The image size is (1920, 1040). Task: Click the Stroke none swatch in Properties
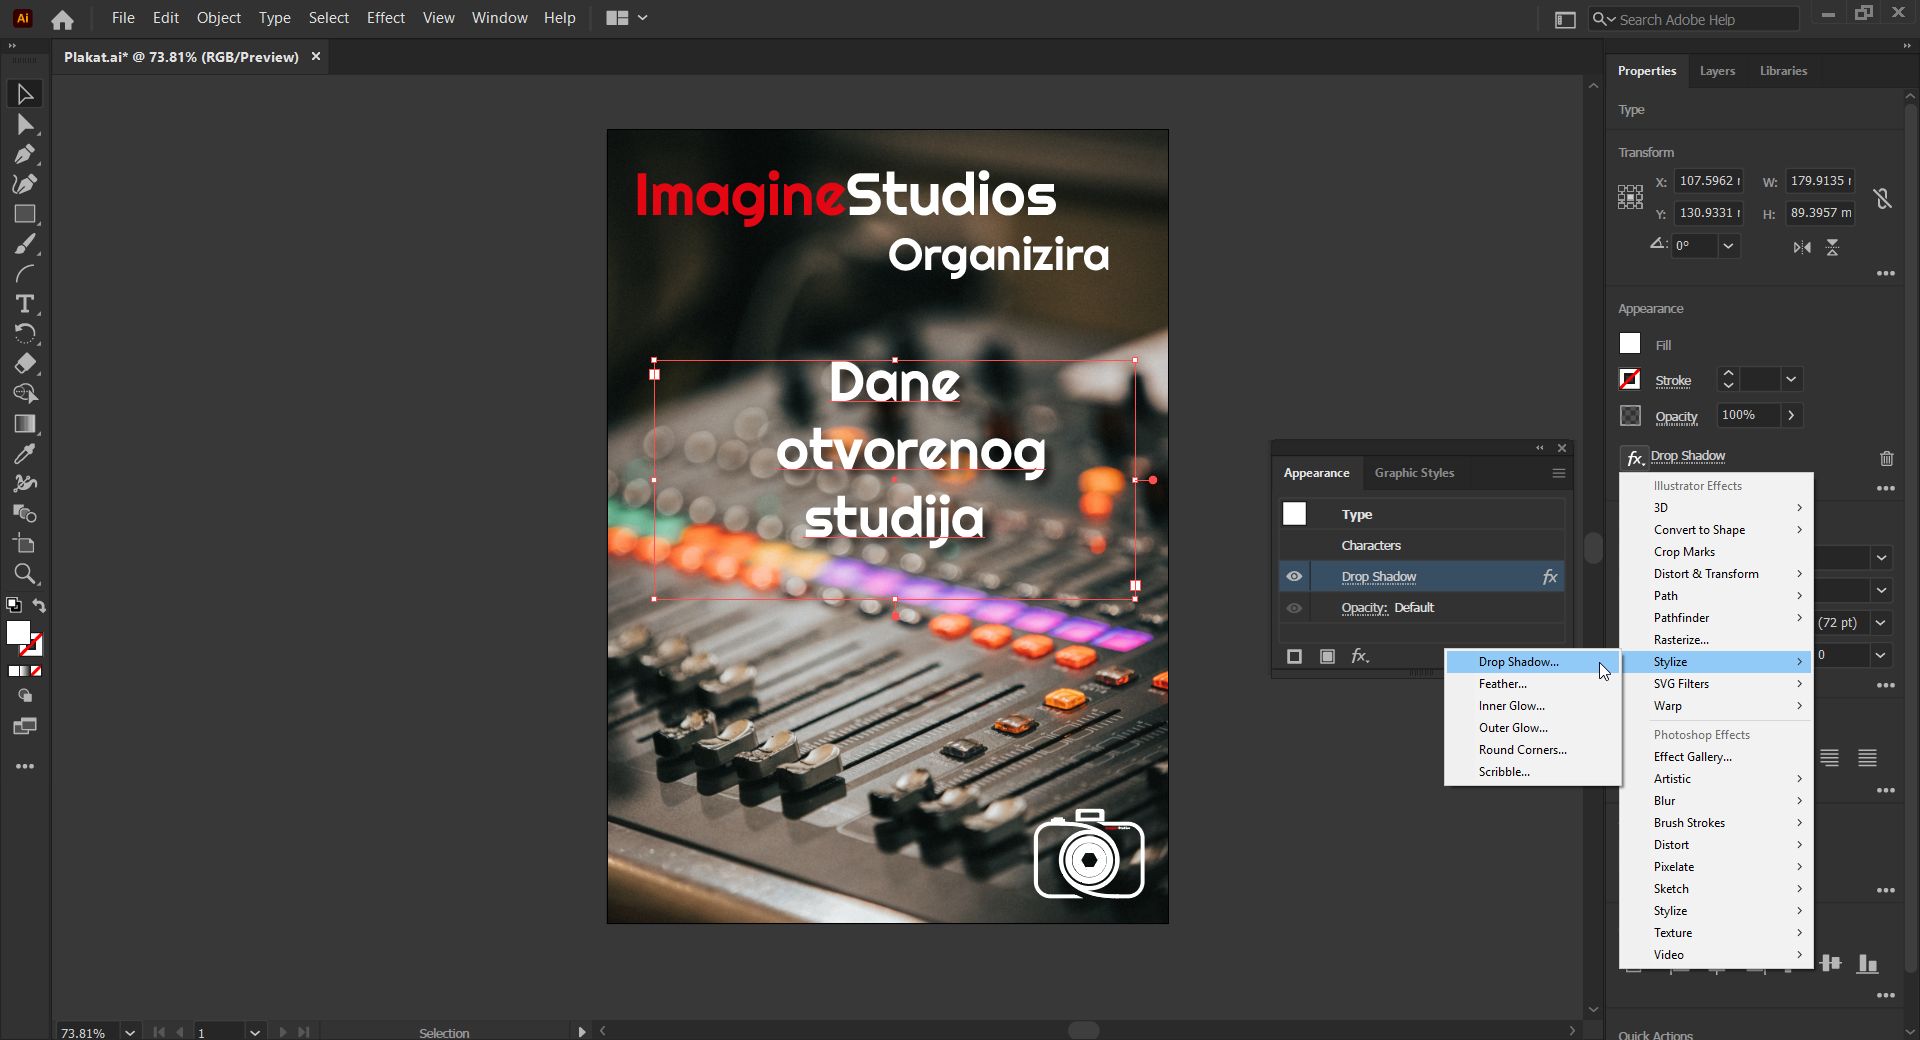pyautogui.click(x=1630, y=379)
